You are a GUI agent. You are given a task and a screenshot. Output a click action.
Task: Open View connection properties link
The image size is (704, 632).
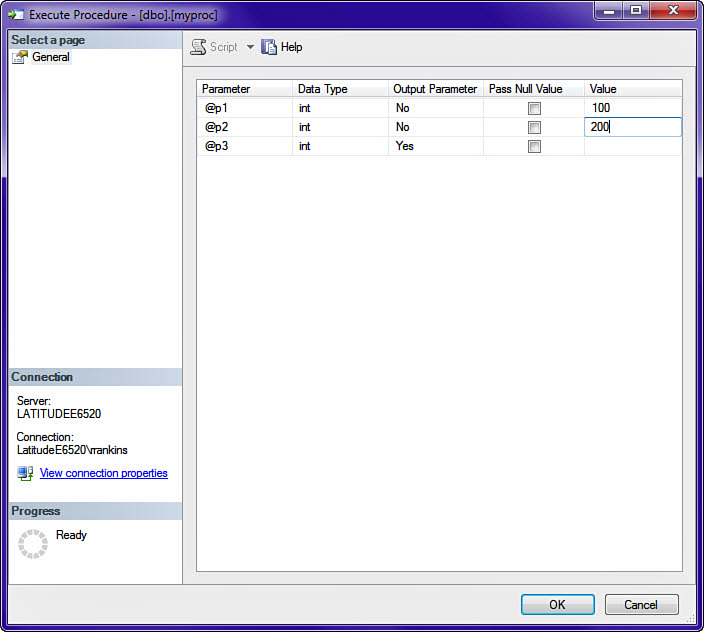[x=103, y=473]
